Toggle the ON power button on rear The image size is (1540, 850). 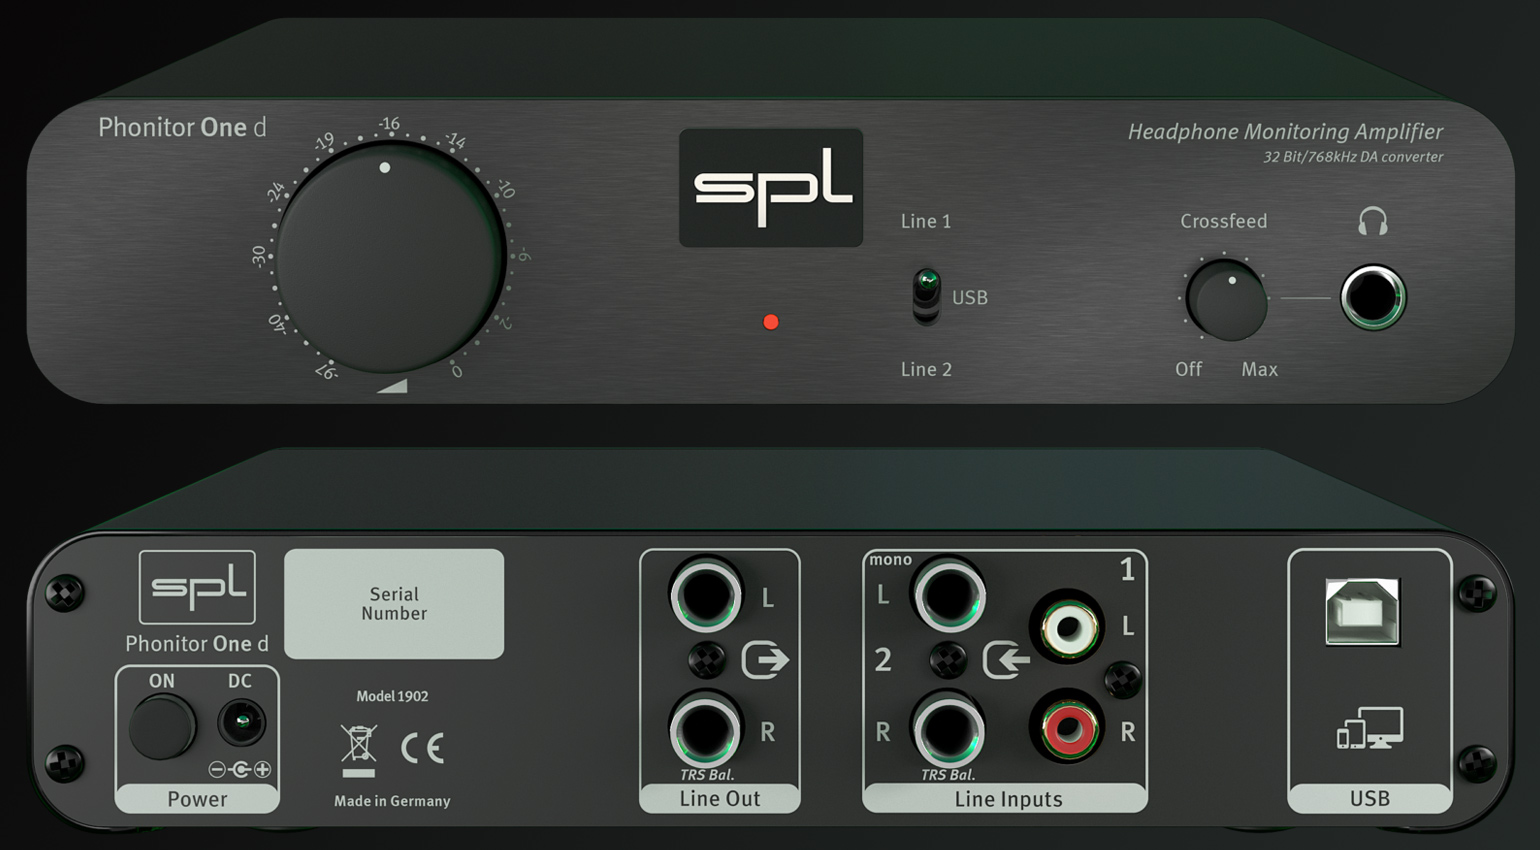click(x=162, y=727)
